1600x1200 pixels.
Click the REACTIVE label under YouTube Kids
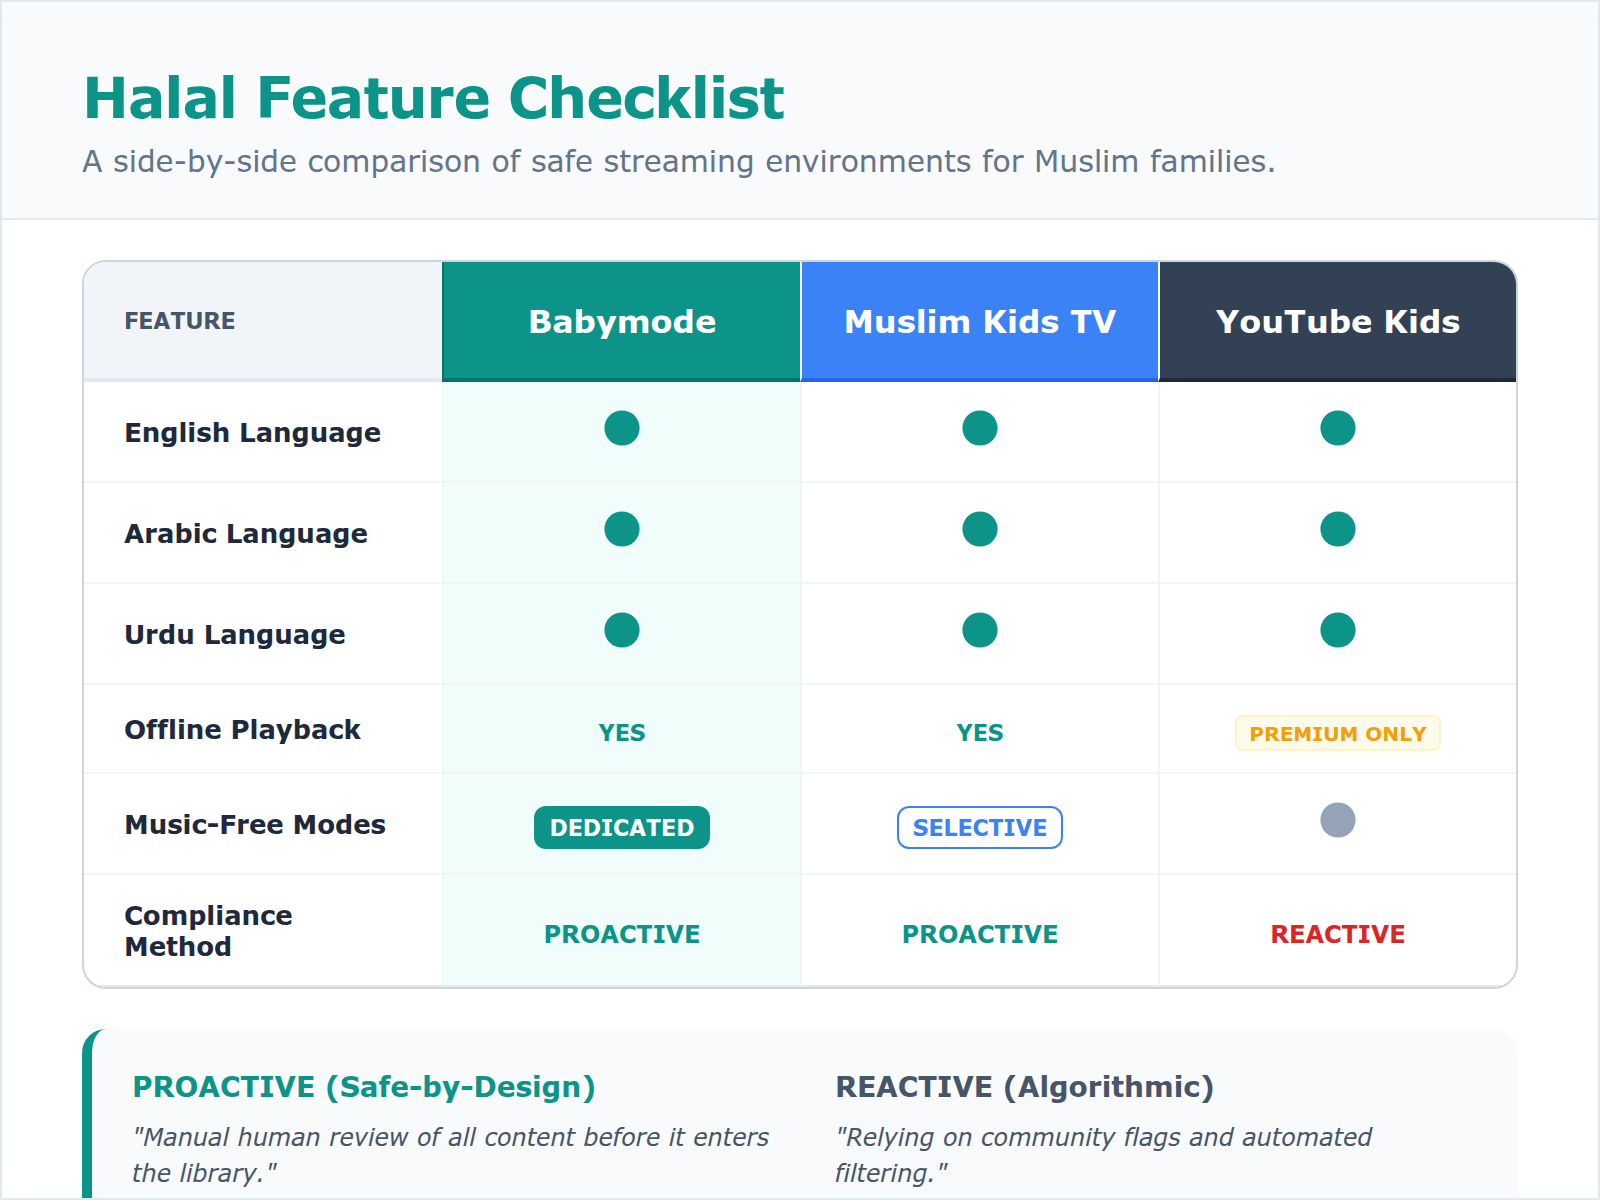pyautogui.click(x=1338, y=934)
